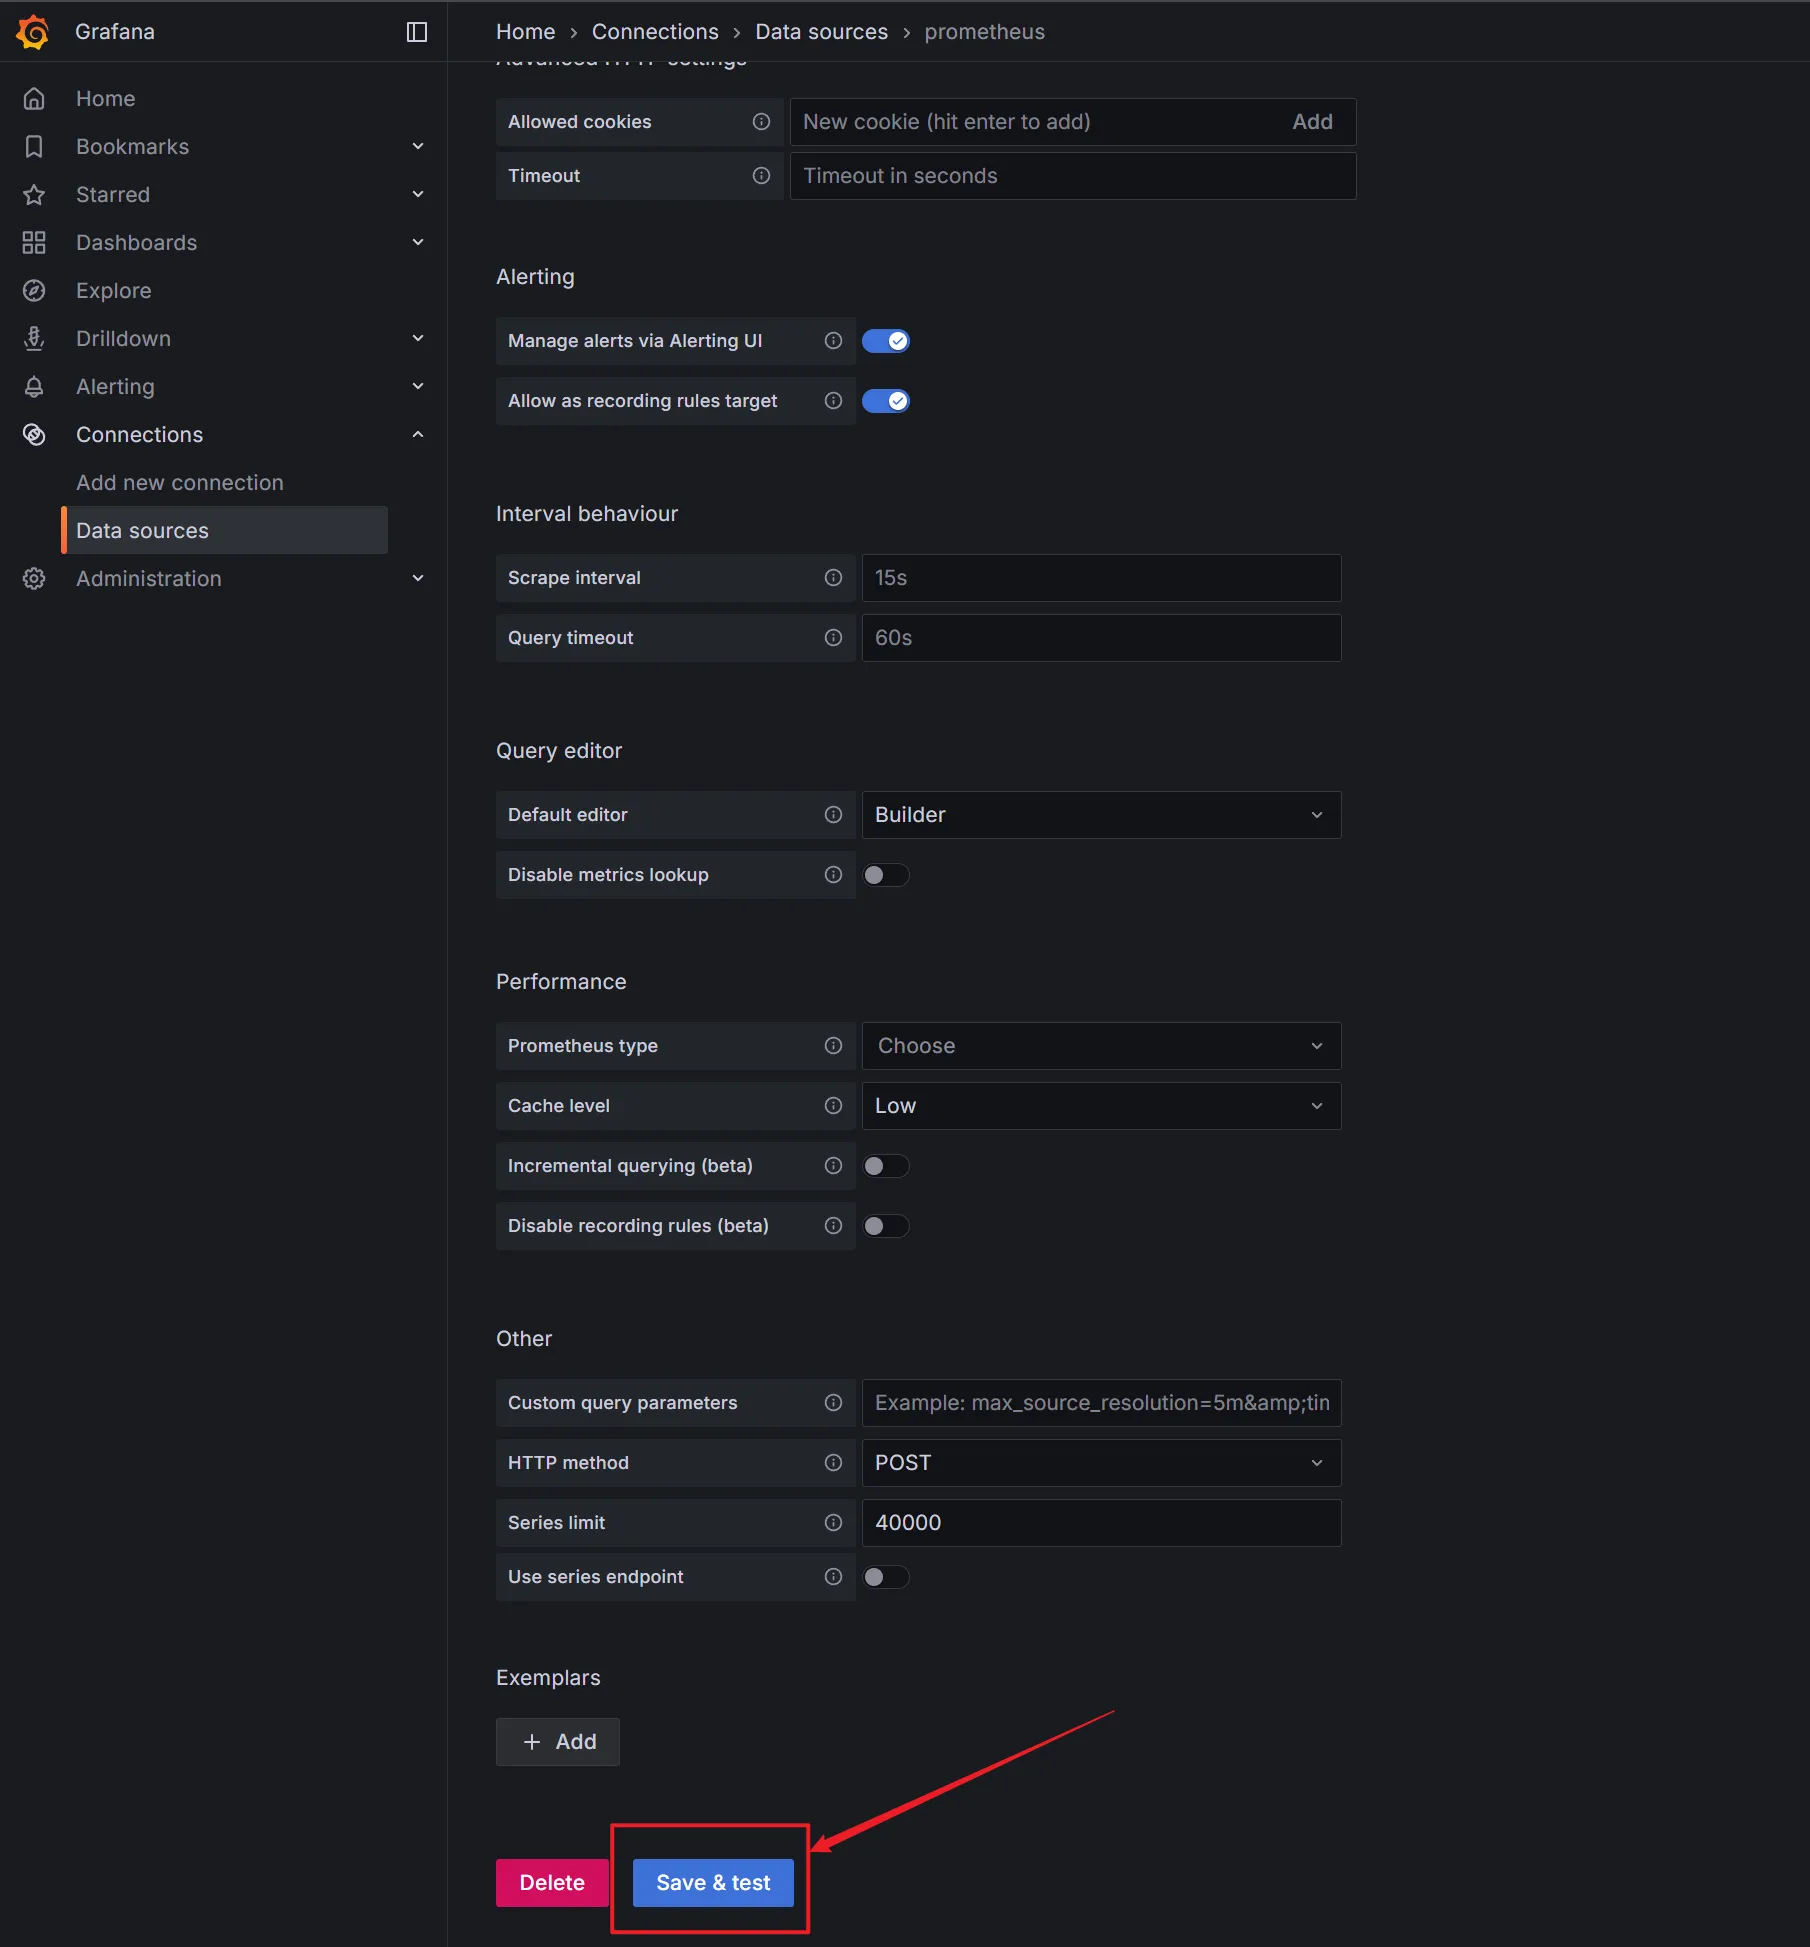
Task: Click the Save & test button
Action: point(713,1882)
